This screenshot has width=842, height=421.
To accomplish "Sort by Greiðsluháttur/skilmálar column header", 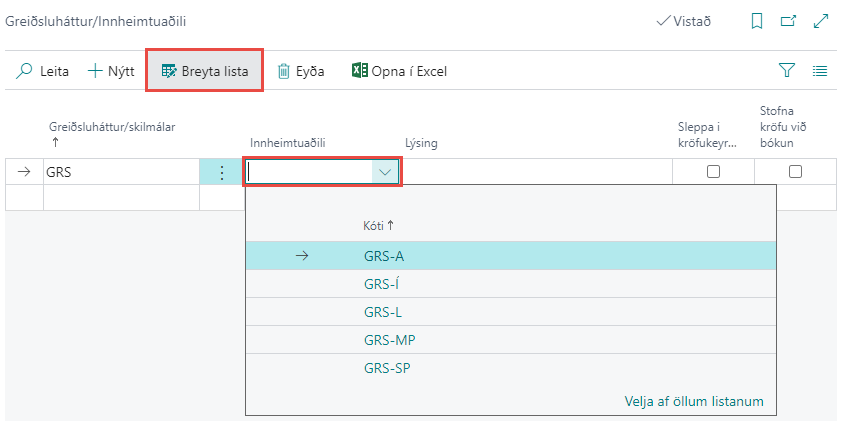I will click(112, 126).
